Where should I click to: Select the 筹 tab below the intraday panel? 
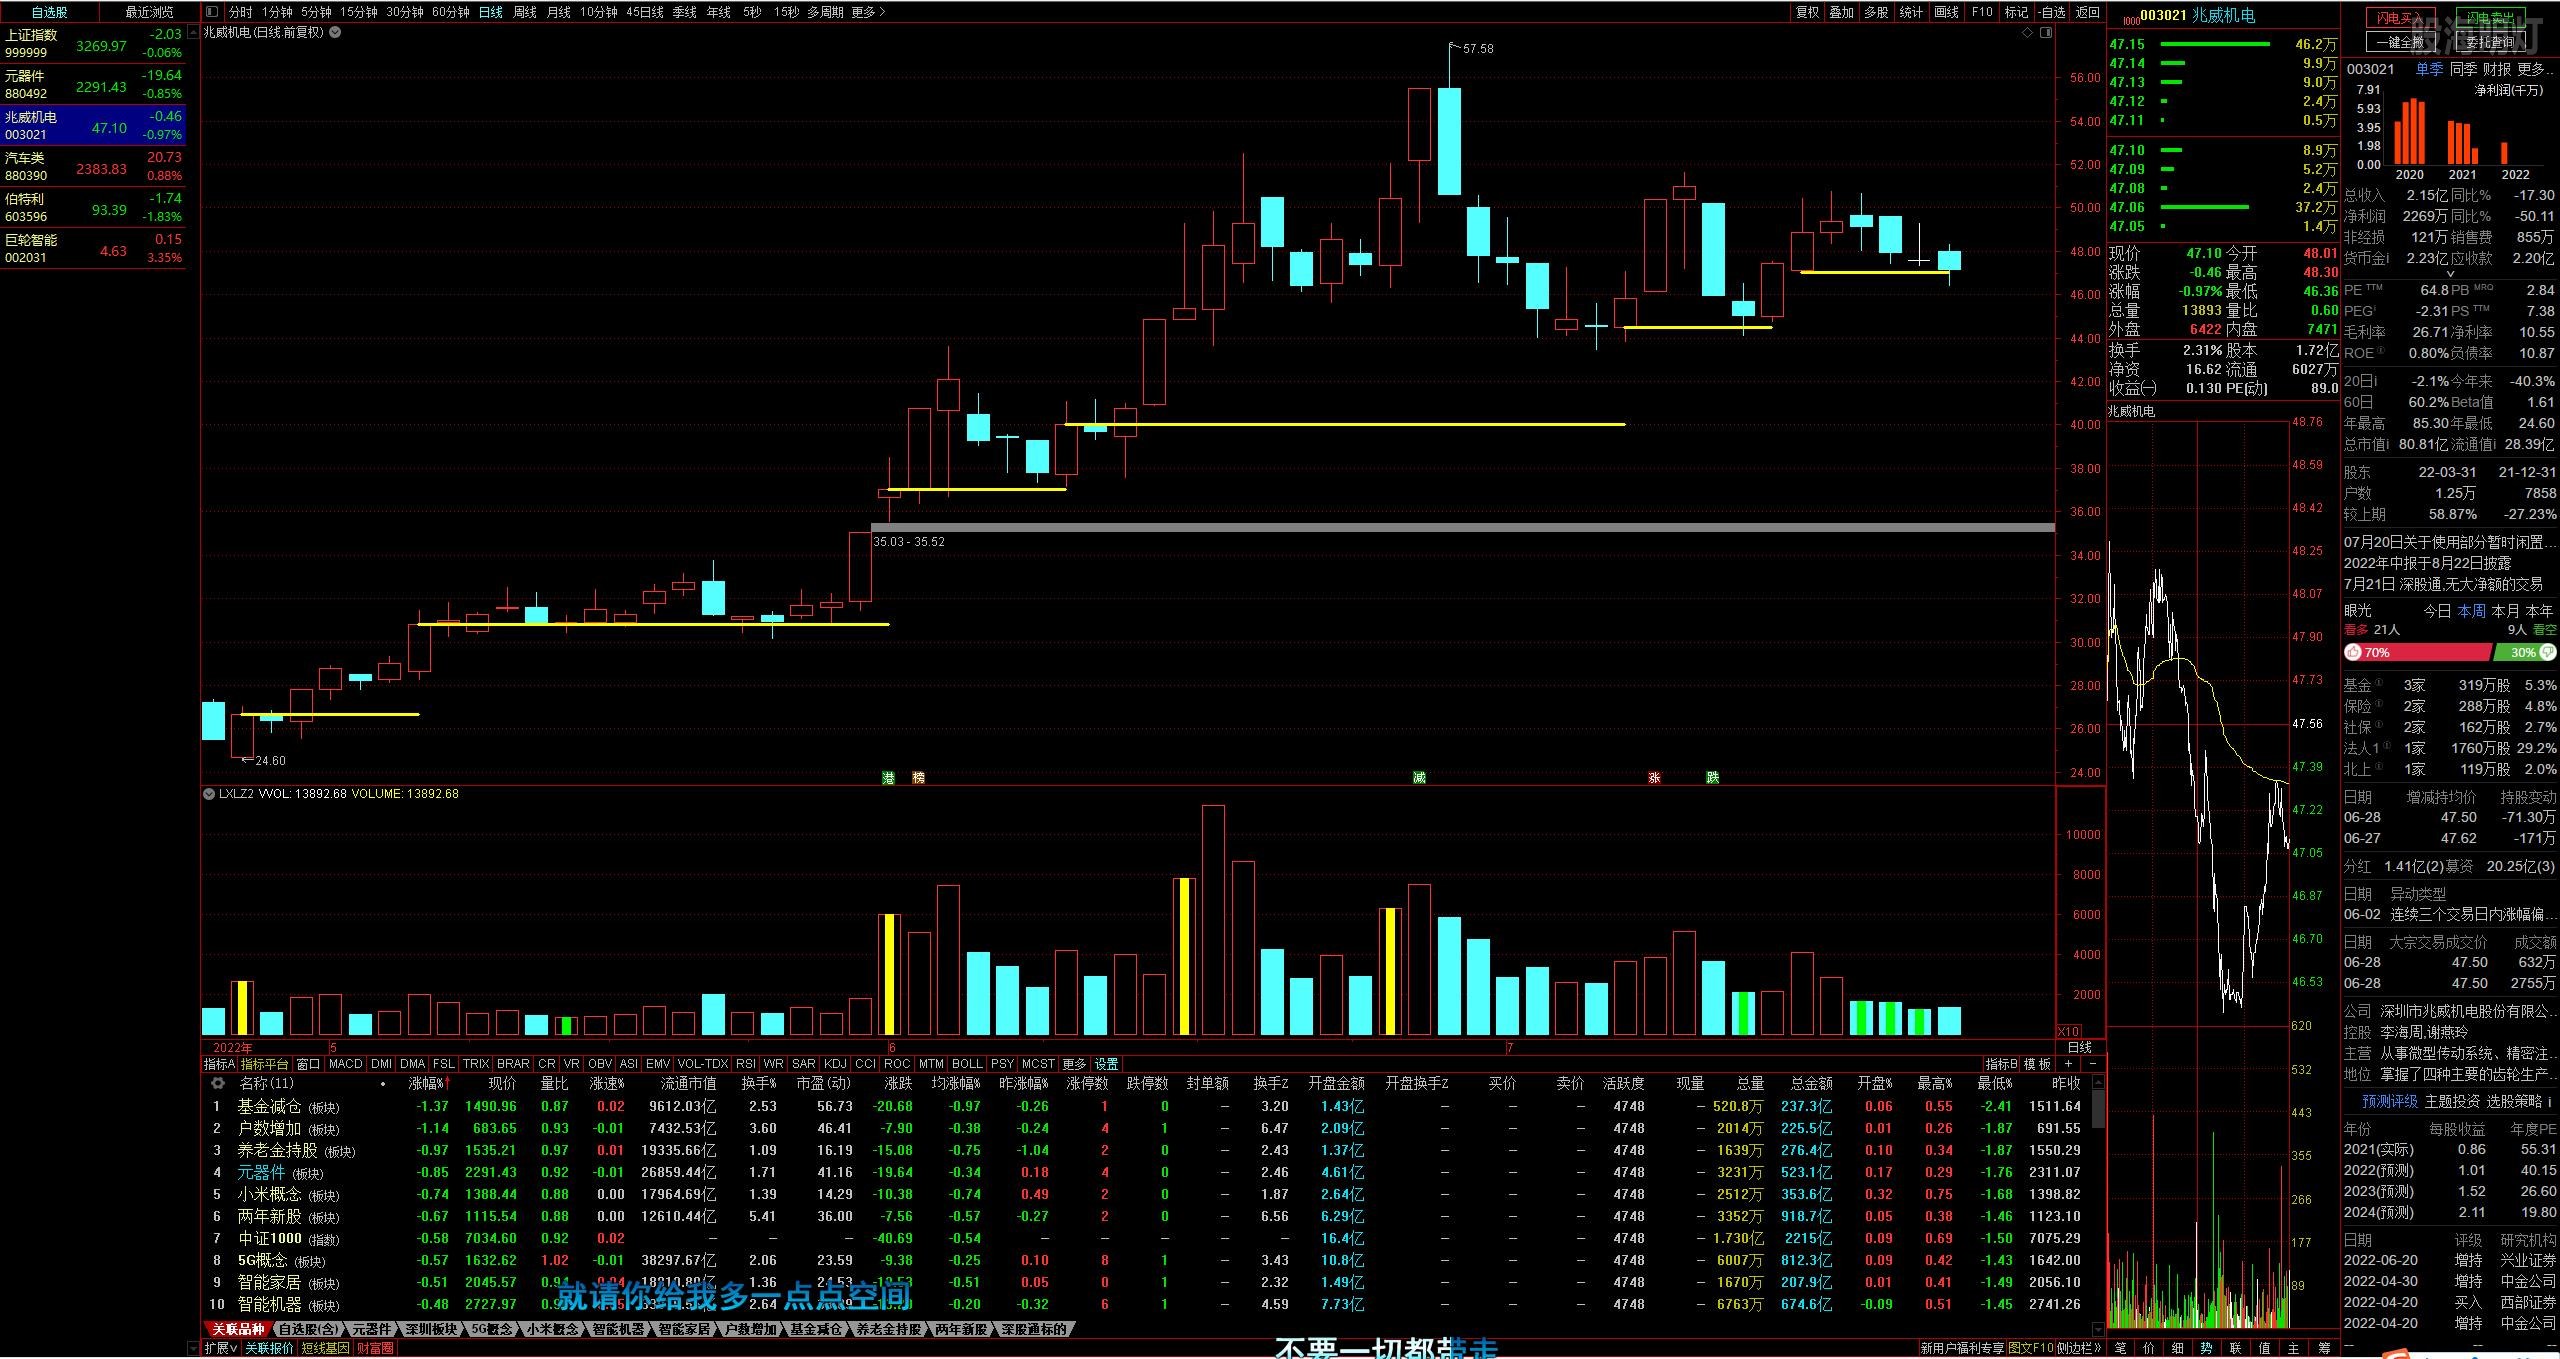pos(2324,1348)
